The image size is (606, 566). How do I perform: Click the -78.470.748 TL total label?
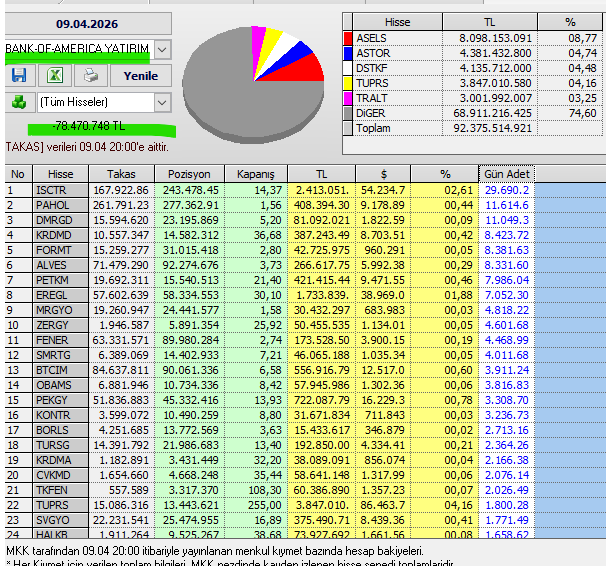[x=89, y=126]
